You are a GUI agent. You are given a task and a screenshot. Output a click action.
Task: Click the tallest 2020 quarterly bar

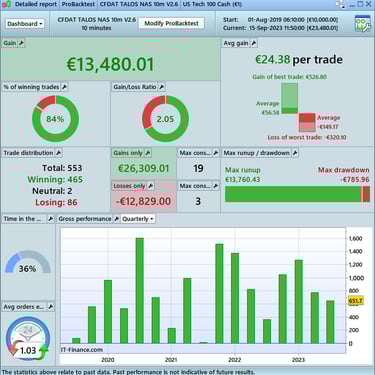click(140, 291)
